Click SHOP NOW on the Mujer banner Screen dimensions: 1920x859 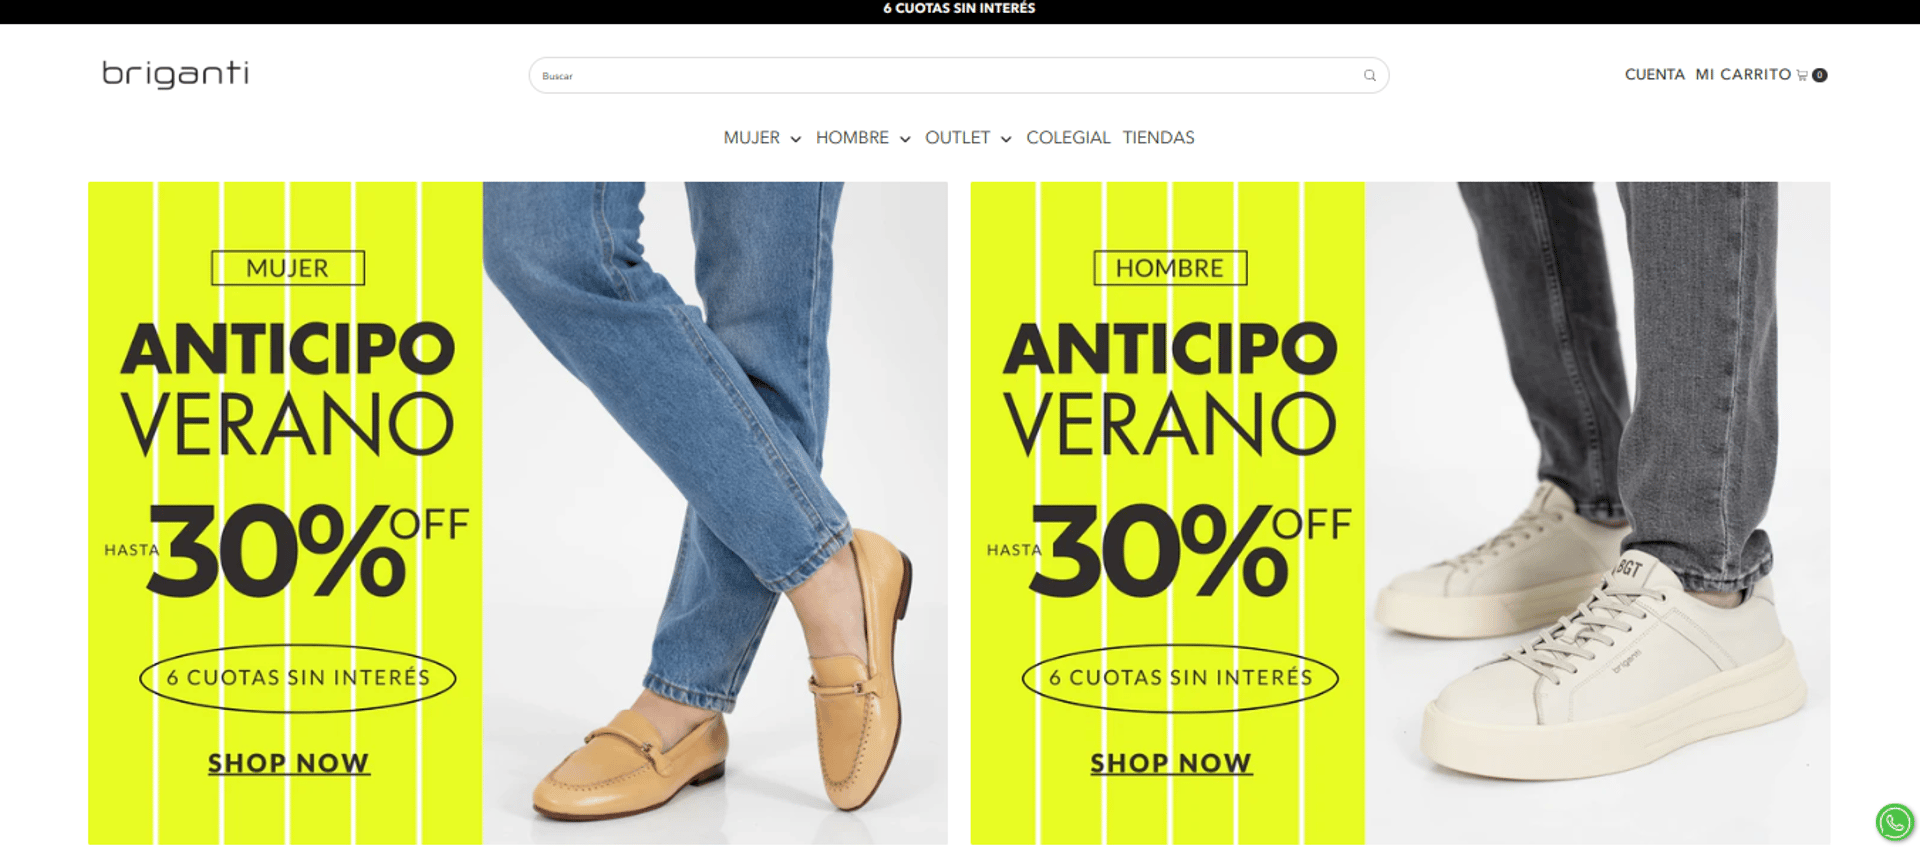tap(288, 763)
